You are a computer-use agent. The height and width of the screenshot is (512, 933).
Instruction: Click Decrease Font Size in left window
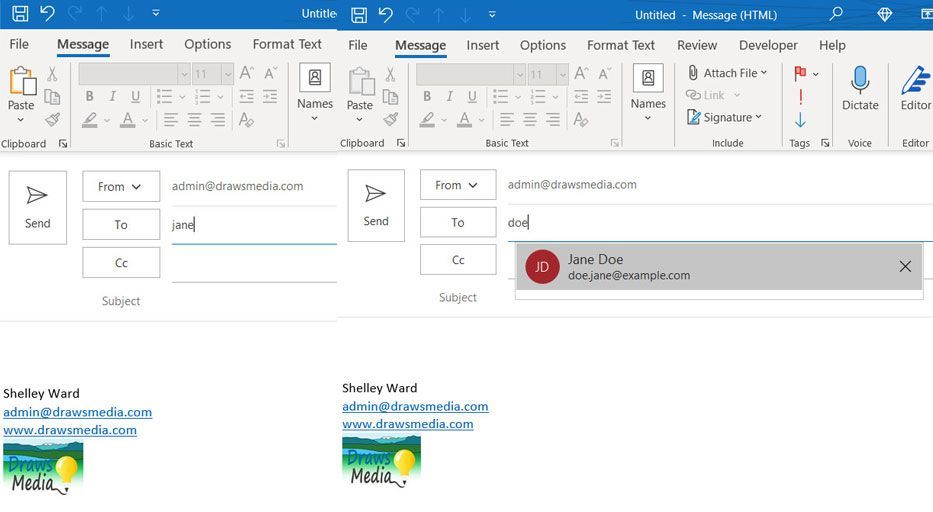271,73
